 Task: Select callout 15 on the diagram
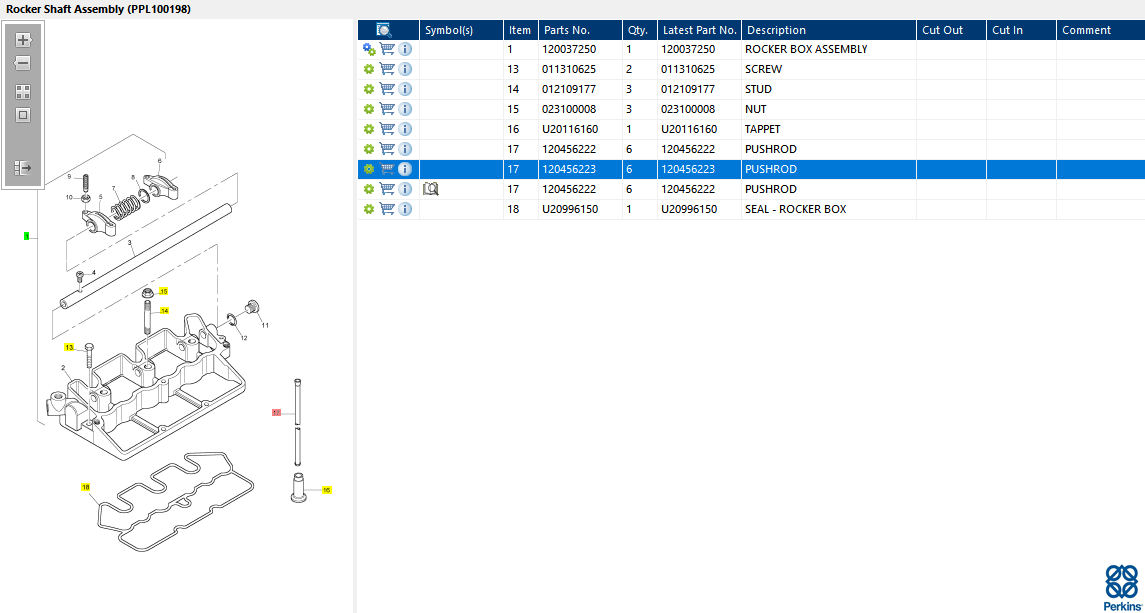coord(164,291)
